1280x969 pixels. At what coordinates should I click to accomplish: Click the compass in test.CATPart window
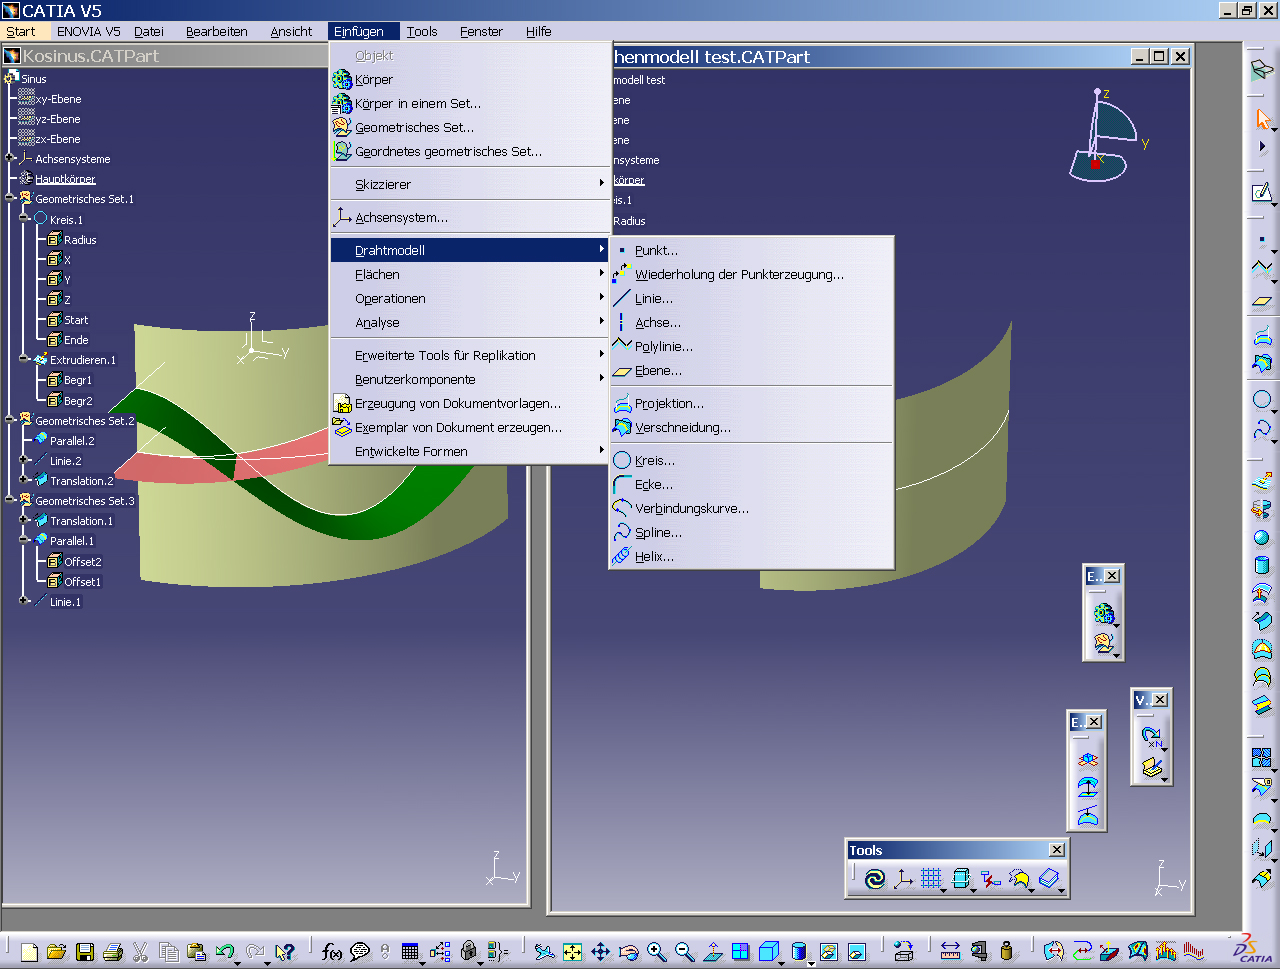(x=1108, y=137)
